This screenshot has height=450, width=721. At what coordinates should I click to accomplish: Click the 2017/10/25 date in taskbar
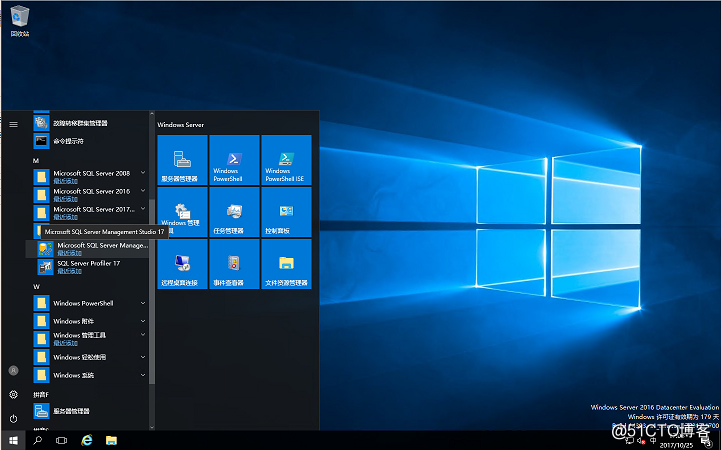coord(676,445)
